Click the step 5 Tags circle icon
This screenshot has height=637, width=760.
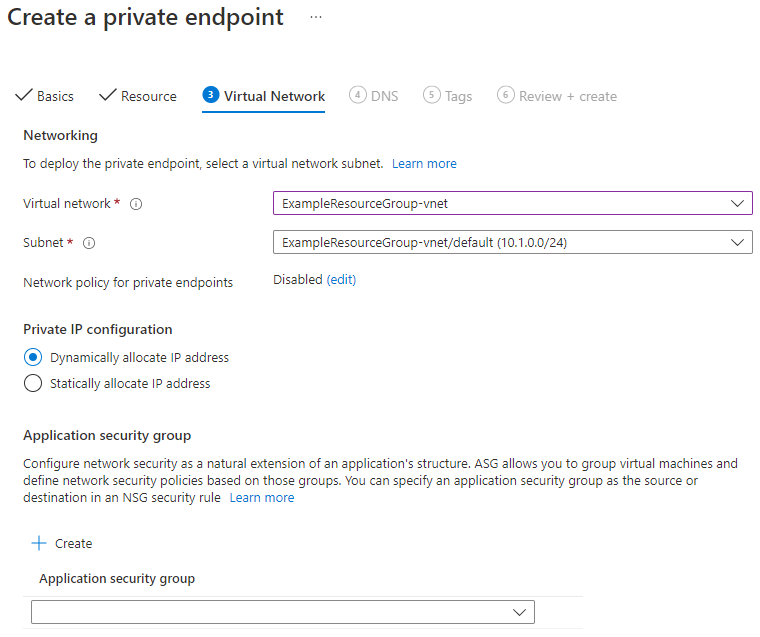(431, 95)
